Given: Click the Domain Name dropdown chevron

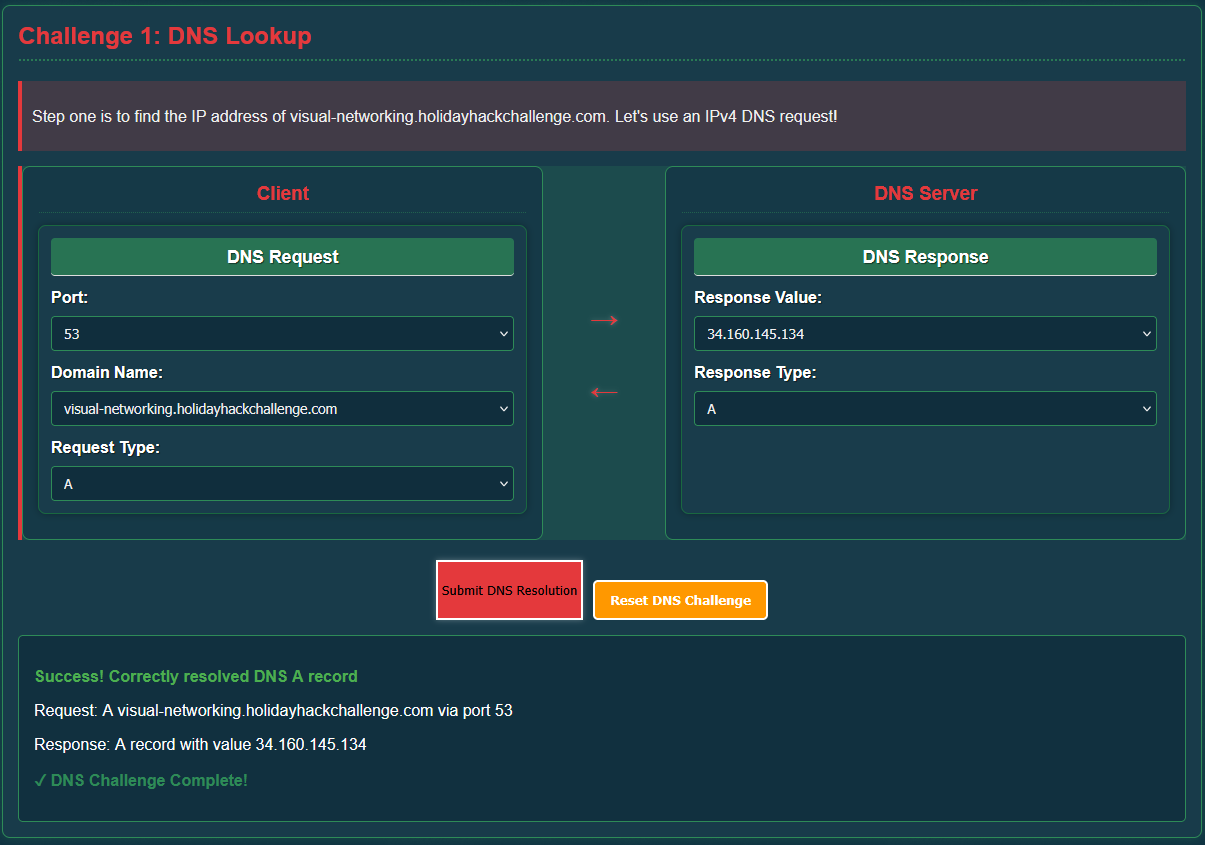Looking at the screenshot, I should [x=503, y=408].
